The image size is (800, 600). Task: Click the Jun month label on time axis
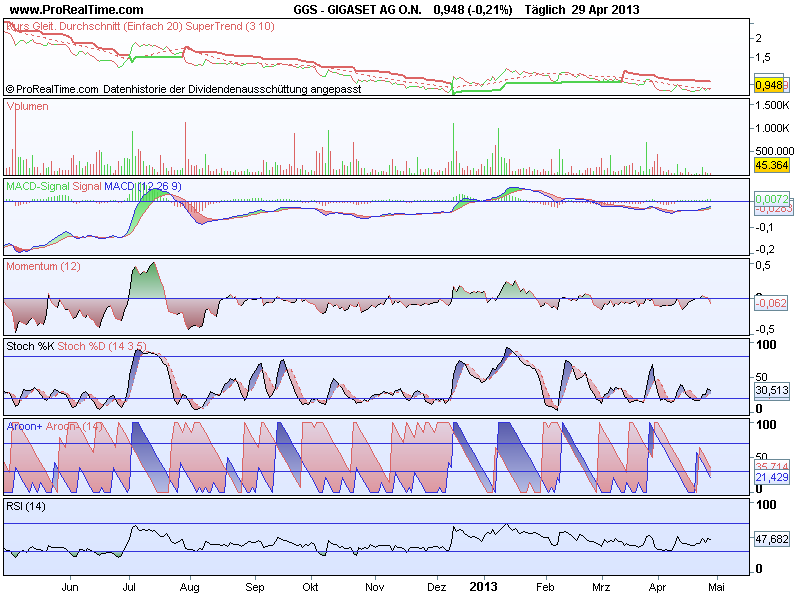70,587
